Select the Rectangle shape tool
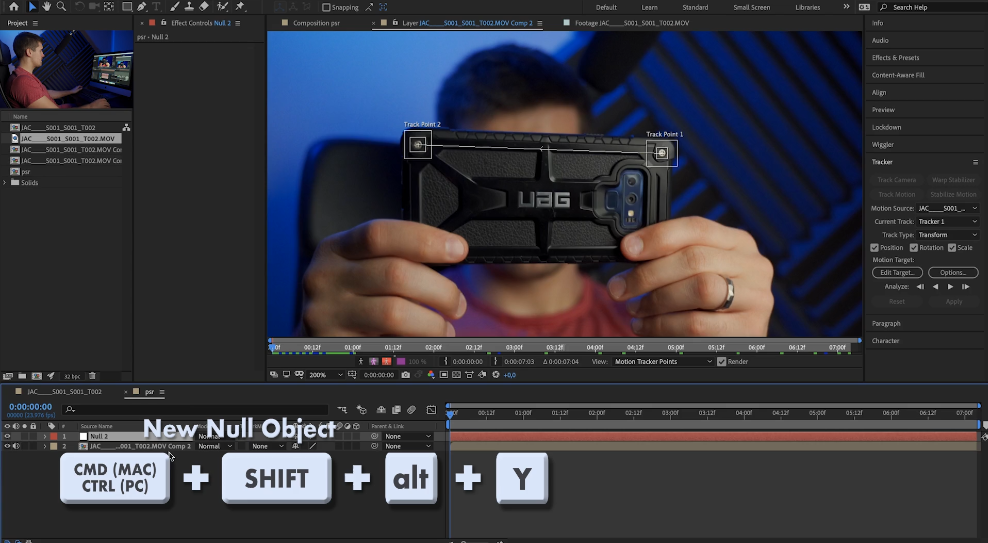The width and height of the screenshot is (988, 543). [127, 6]
